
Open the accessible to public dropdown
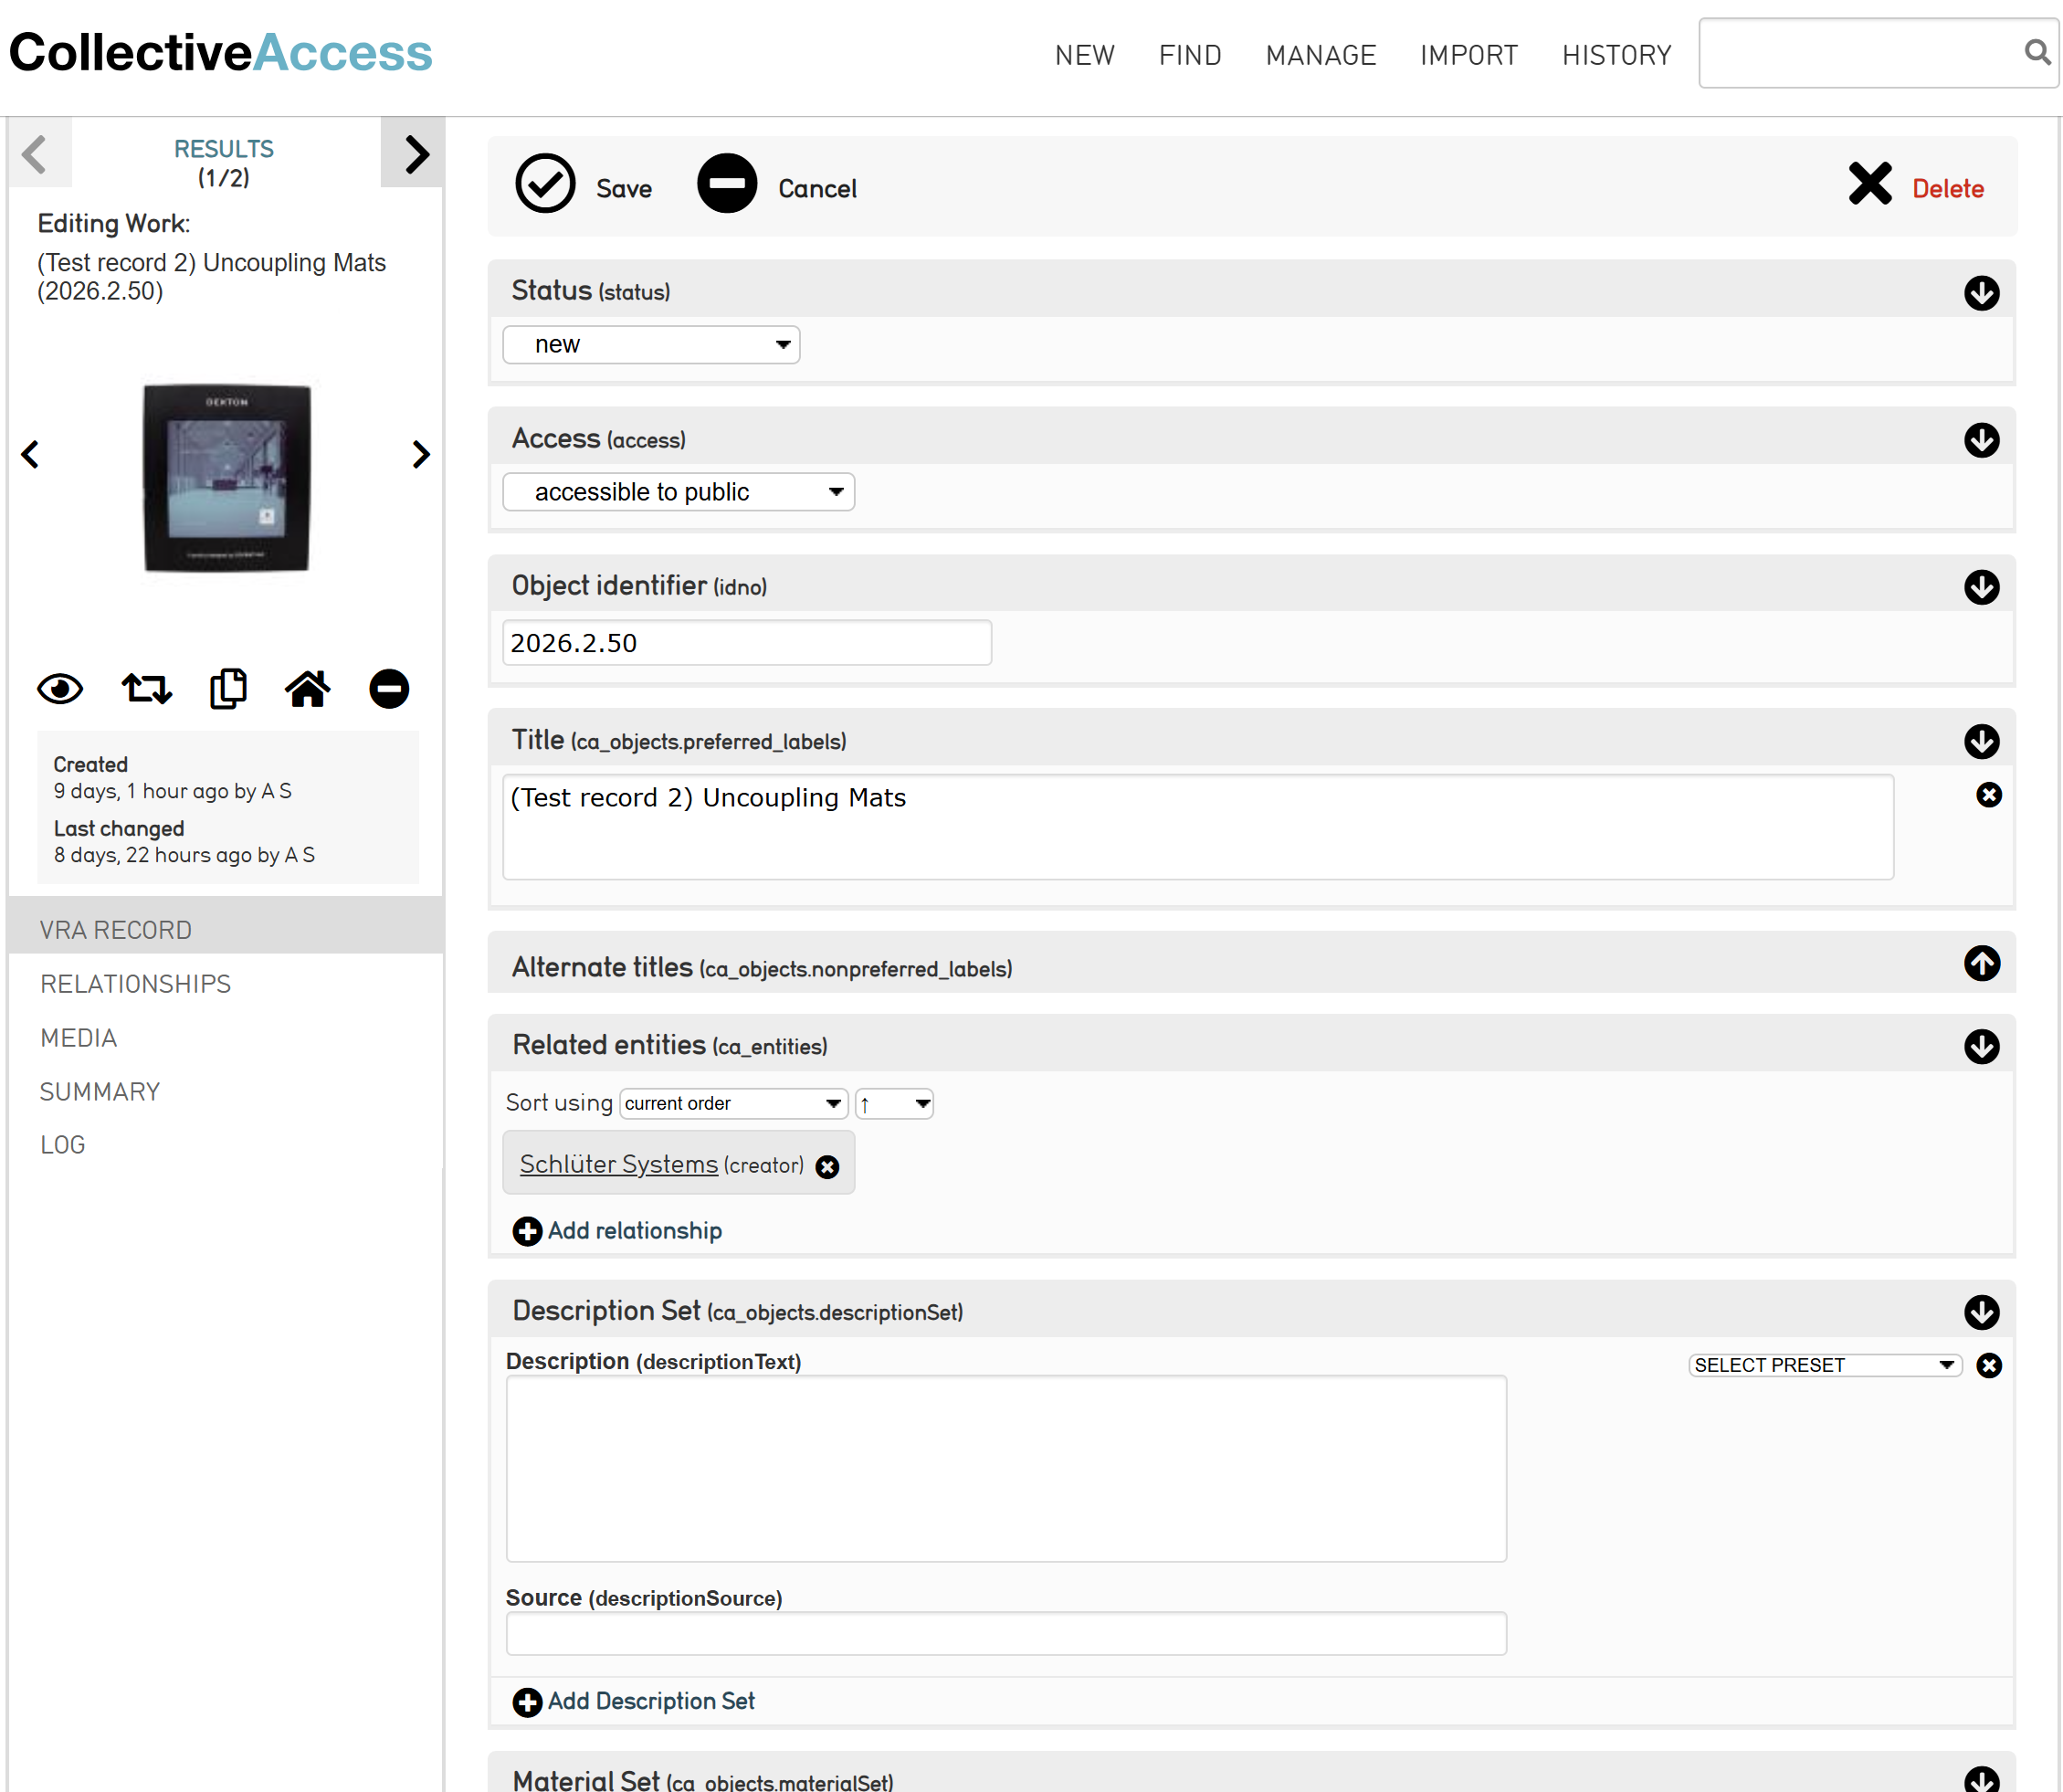tap(678, 492)
